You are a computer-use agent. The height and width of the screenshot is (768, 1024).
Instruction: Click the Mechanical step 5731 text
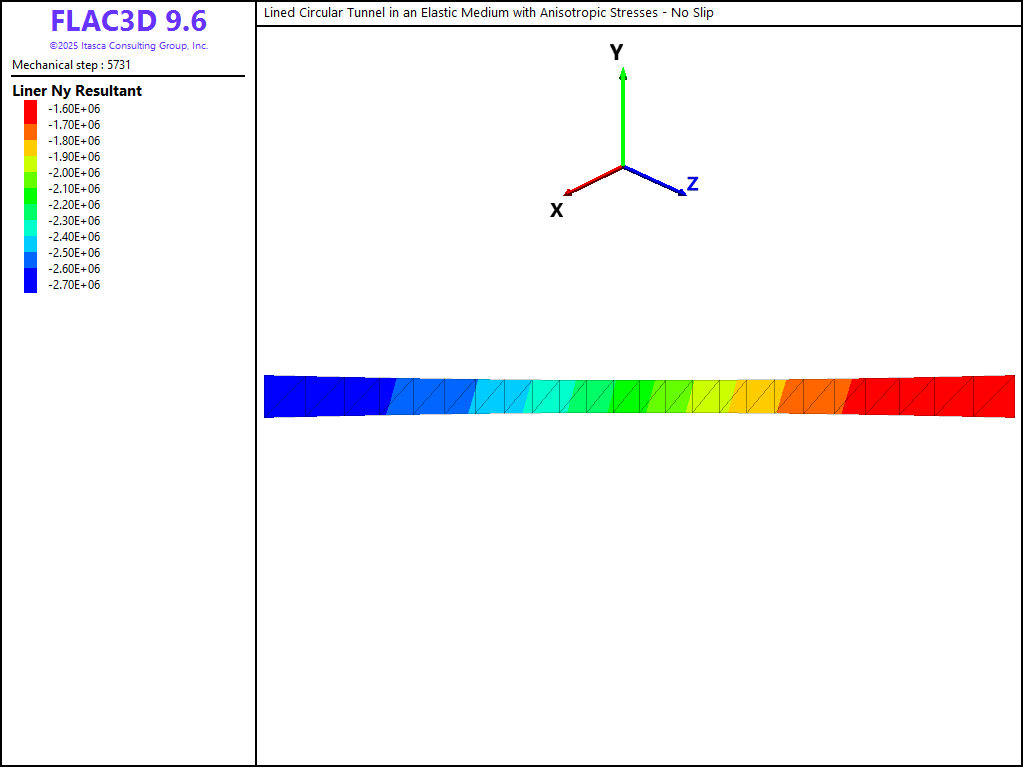[71, 65]
